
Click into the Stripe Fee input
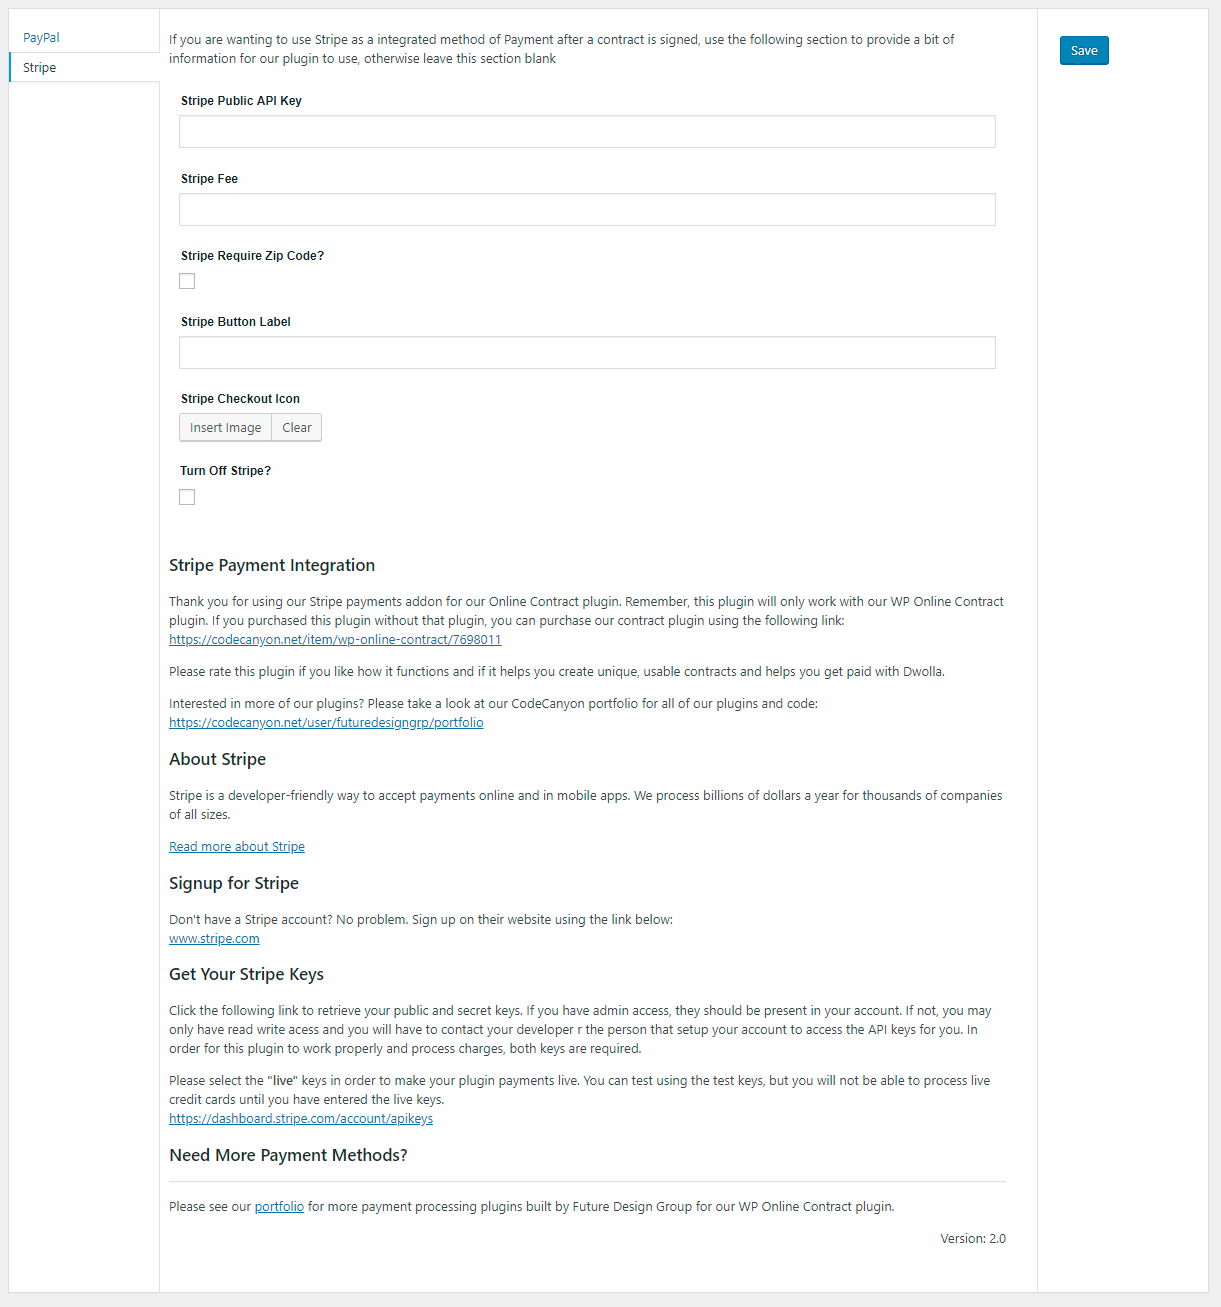[x=587, y=210]
